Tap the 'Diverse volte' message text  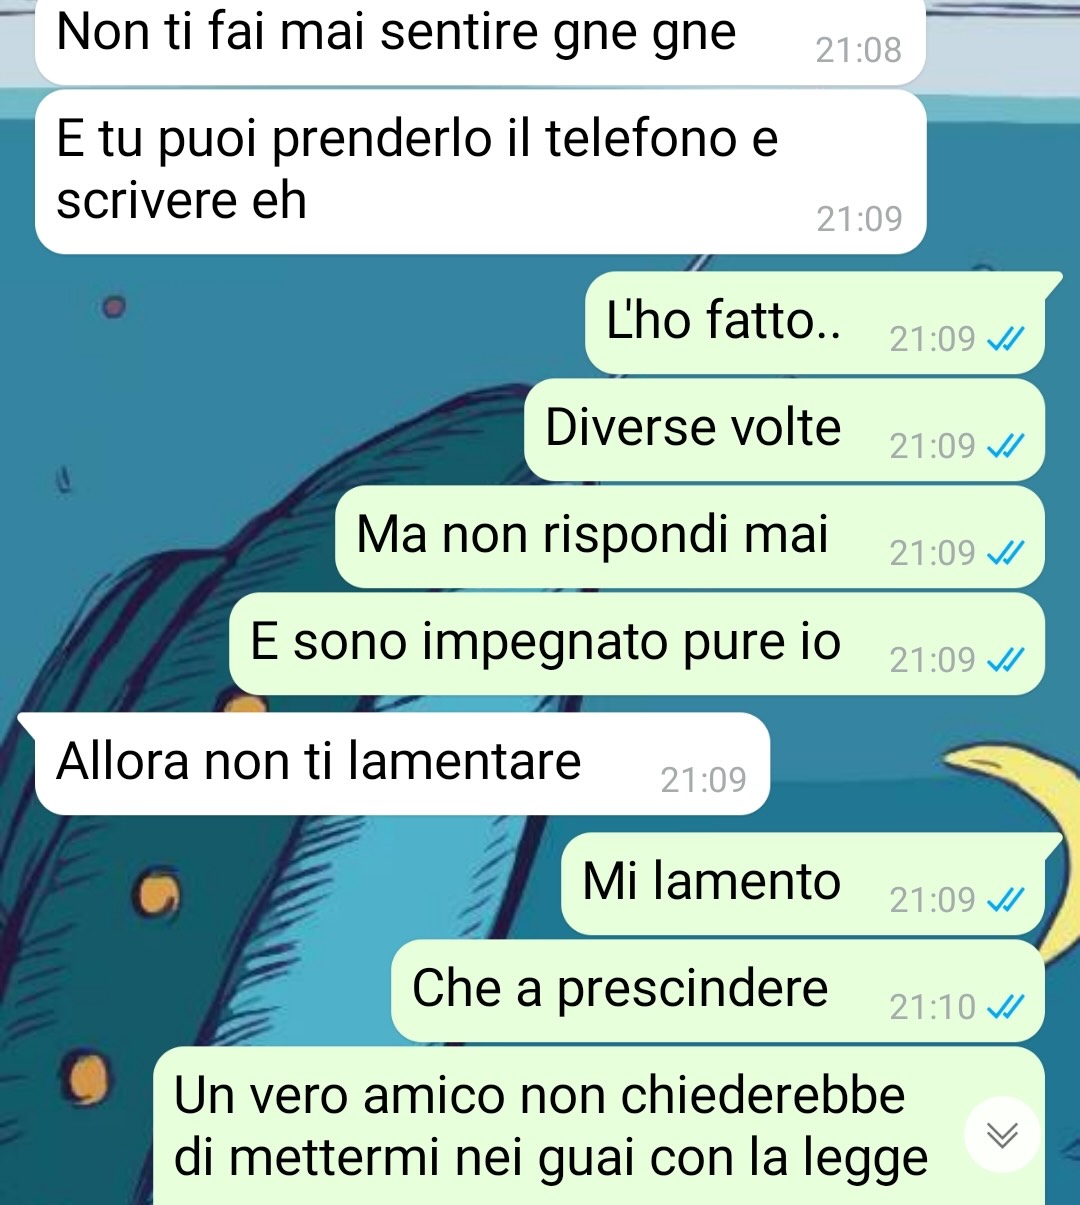pos(693,428)
